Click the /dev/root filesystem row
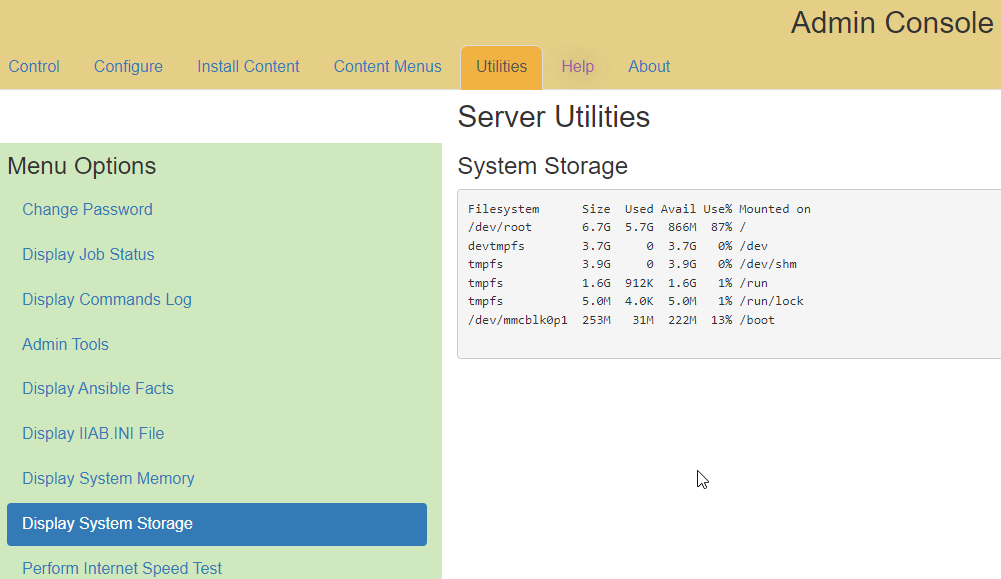The width and height of the screenshot is (1001, 579). (606, 227)
